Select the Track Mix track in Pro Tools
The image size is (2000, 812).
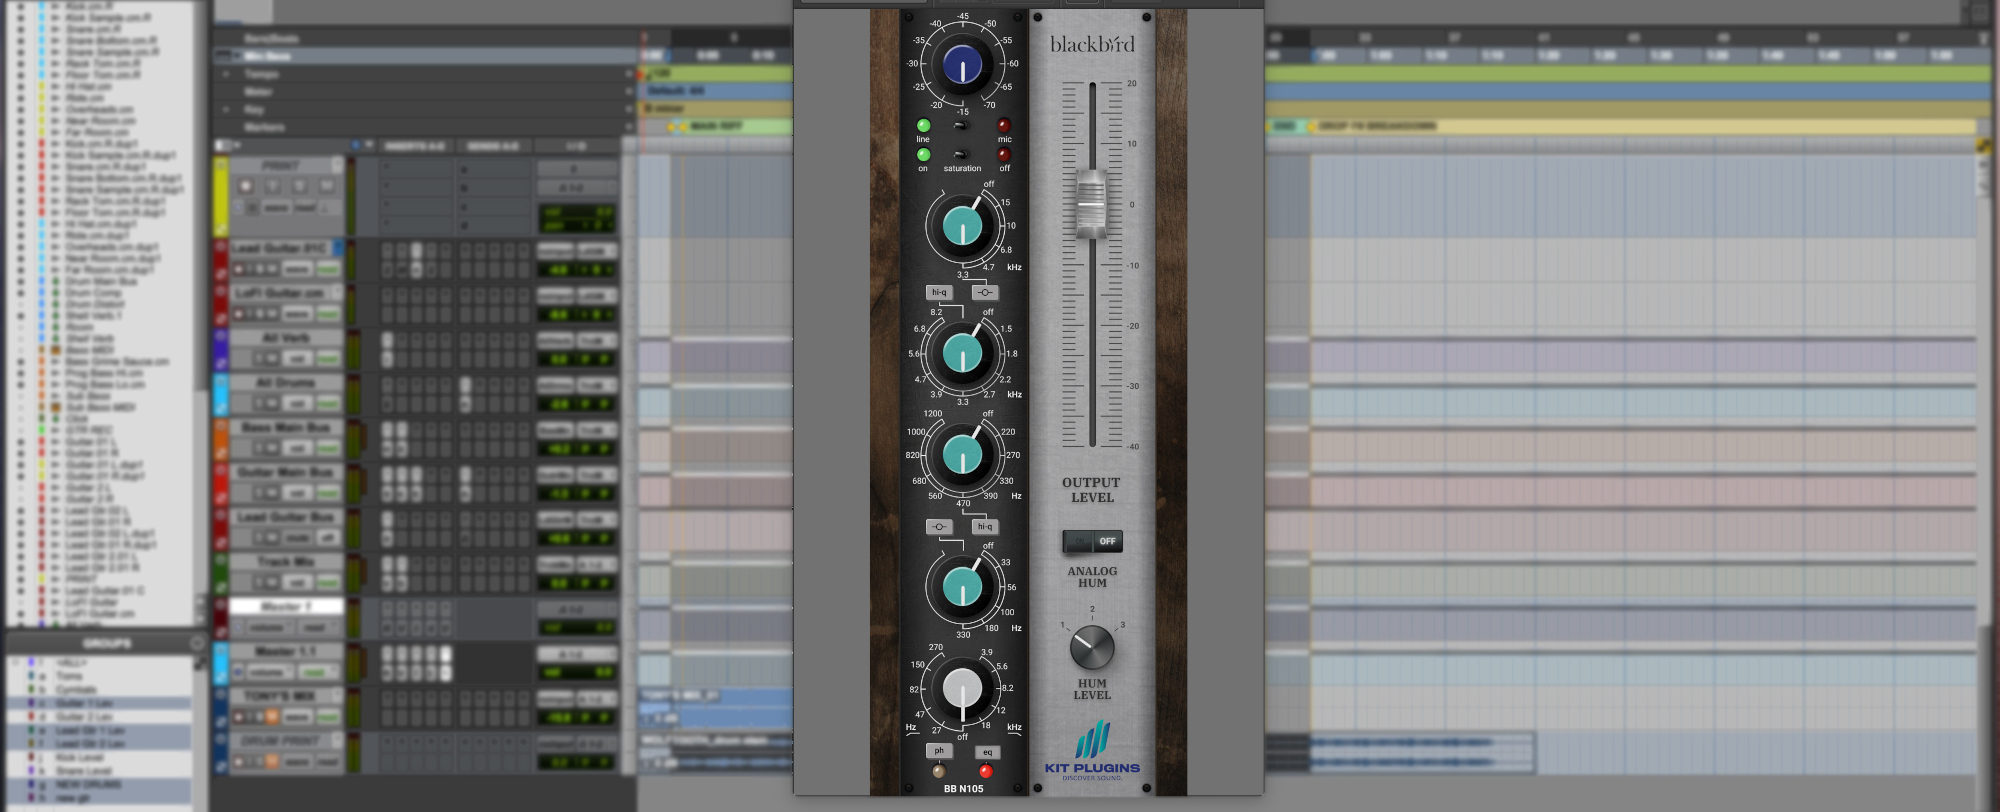coord(286,562)
